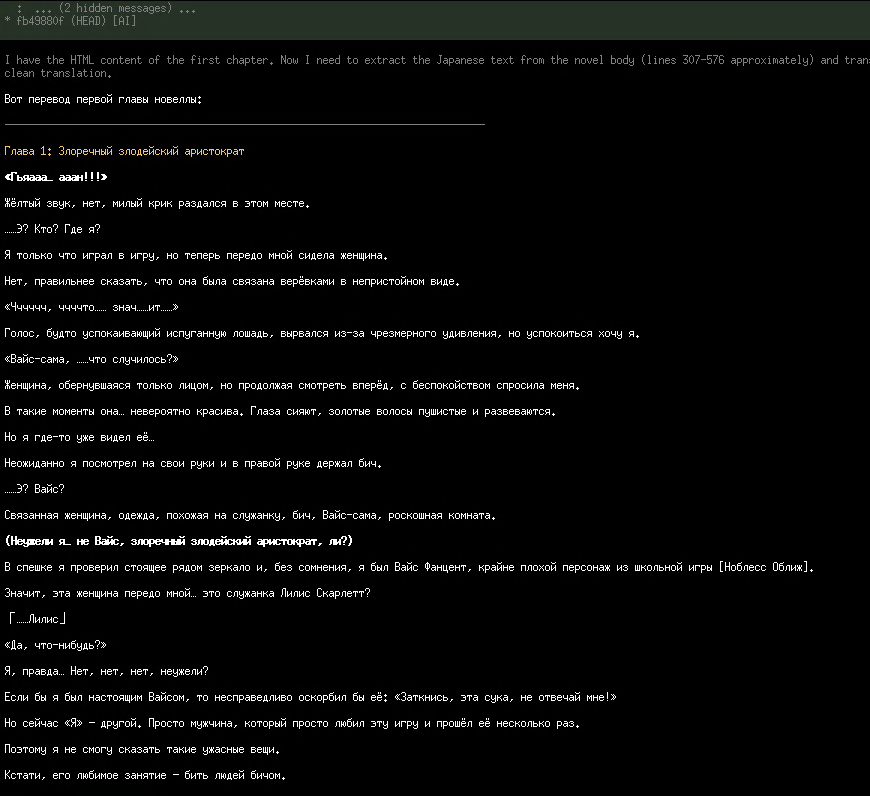Image resolution: width=870 pixels, height=796 pixels.
Task: Click the line '……Э? Кто? Где я?'
Action: click(52, 229)
